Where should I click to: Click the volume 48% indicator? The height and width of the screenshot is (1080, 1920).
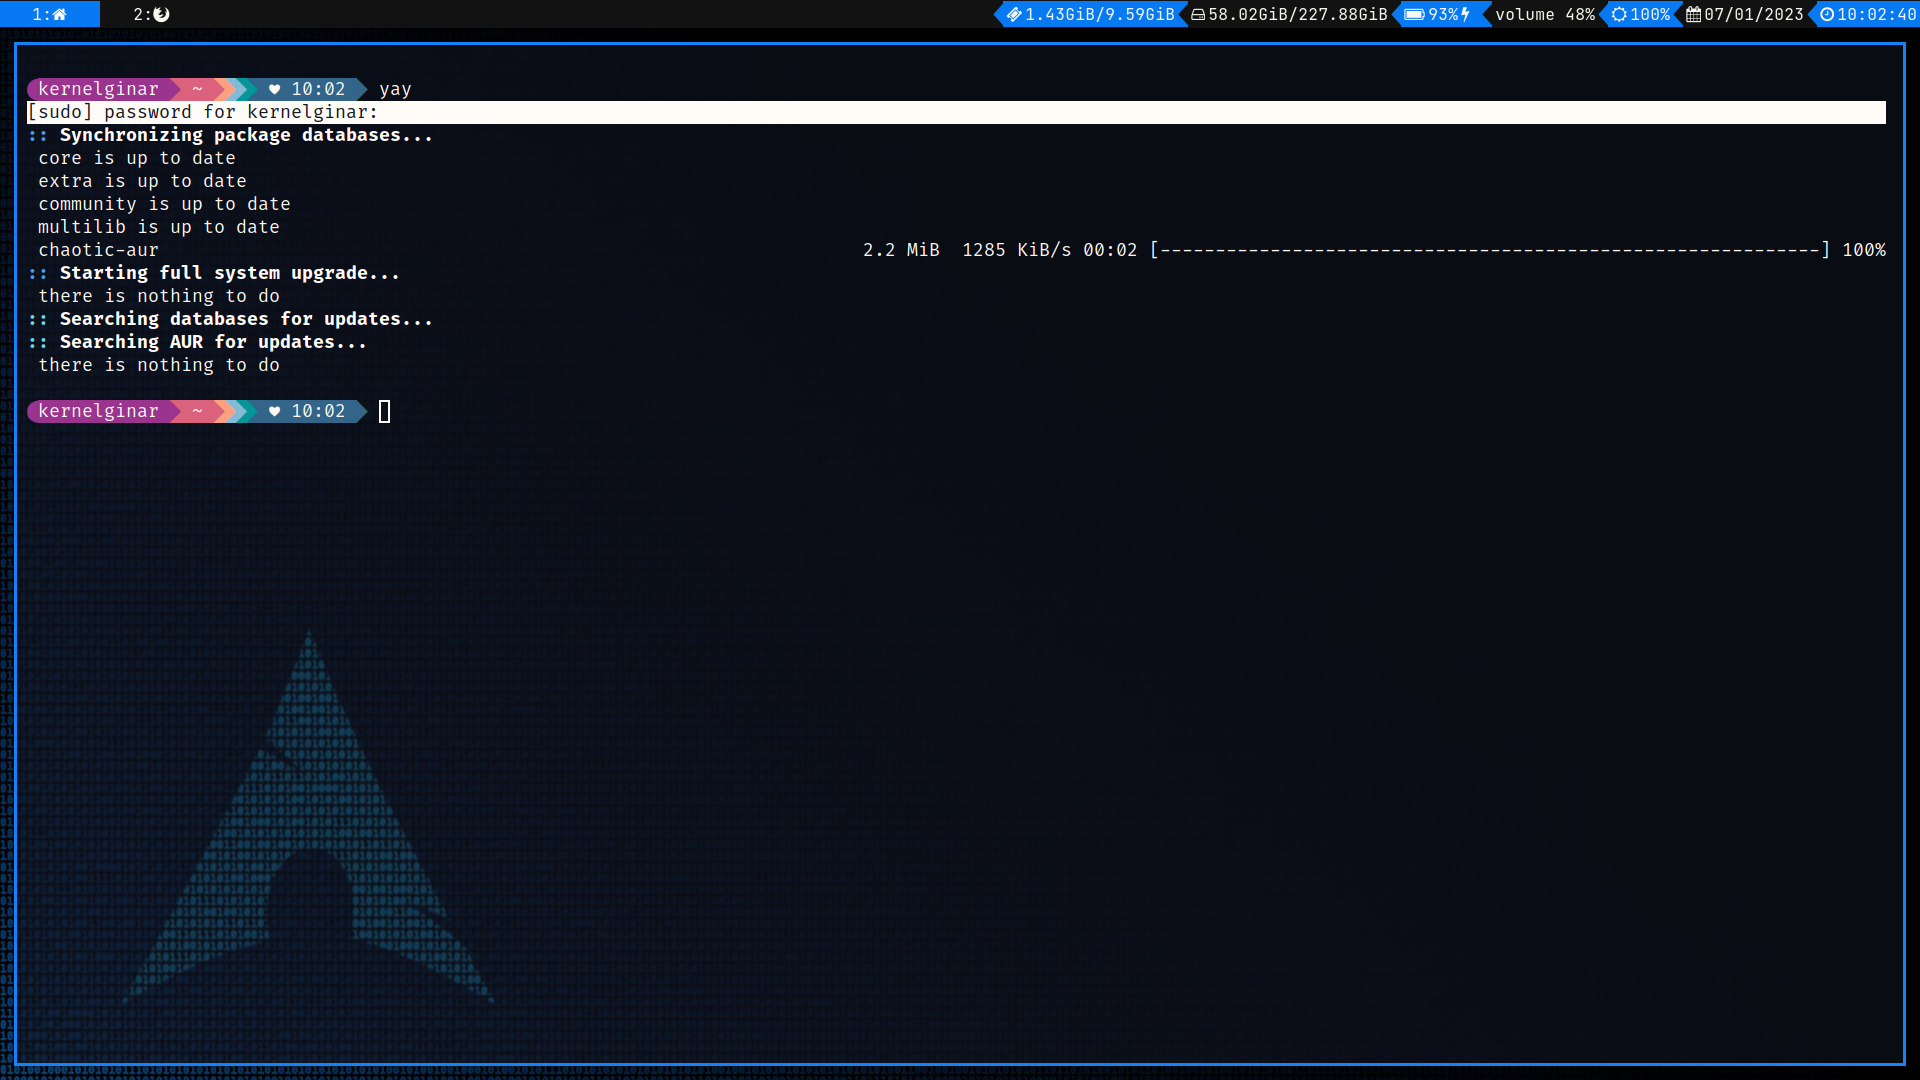click(1544, 14)
